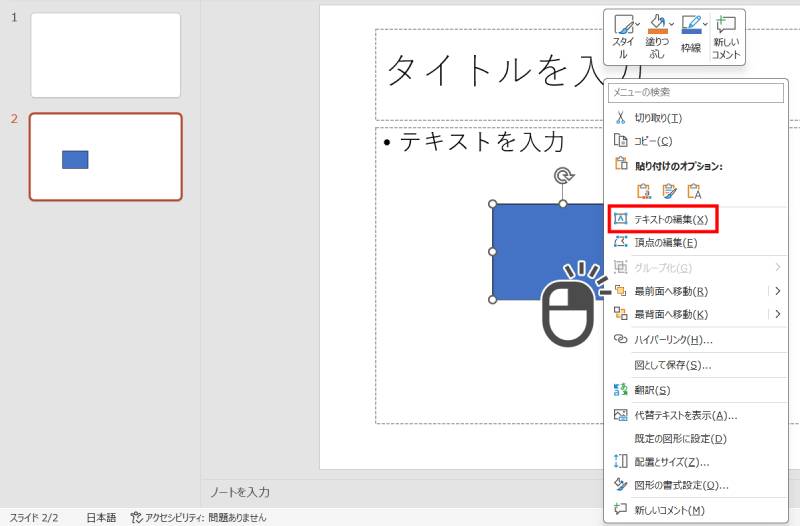The image size is (800, 526).
Task: Paste keeping source formatting icon
Action: pyautogui.click(x=669, y=191)
